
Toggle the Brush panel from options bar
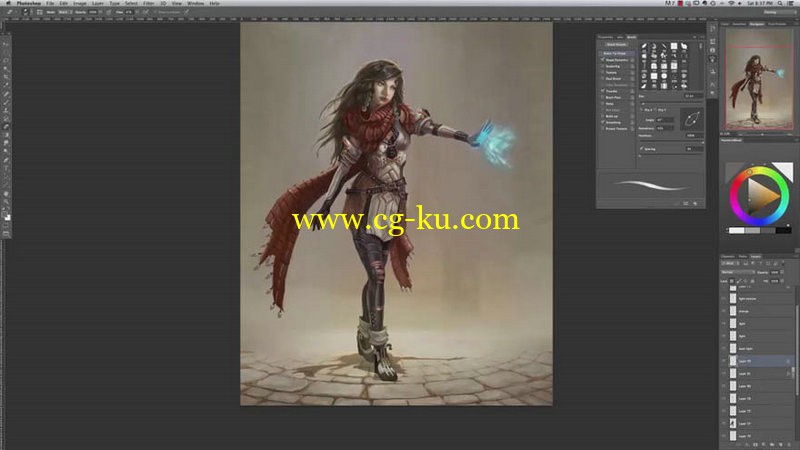(x=39, y=12)
